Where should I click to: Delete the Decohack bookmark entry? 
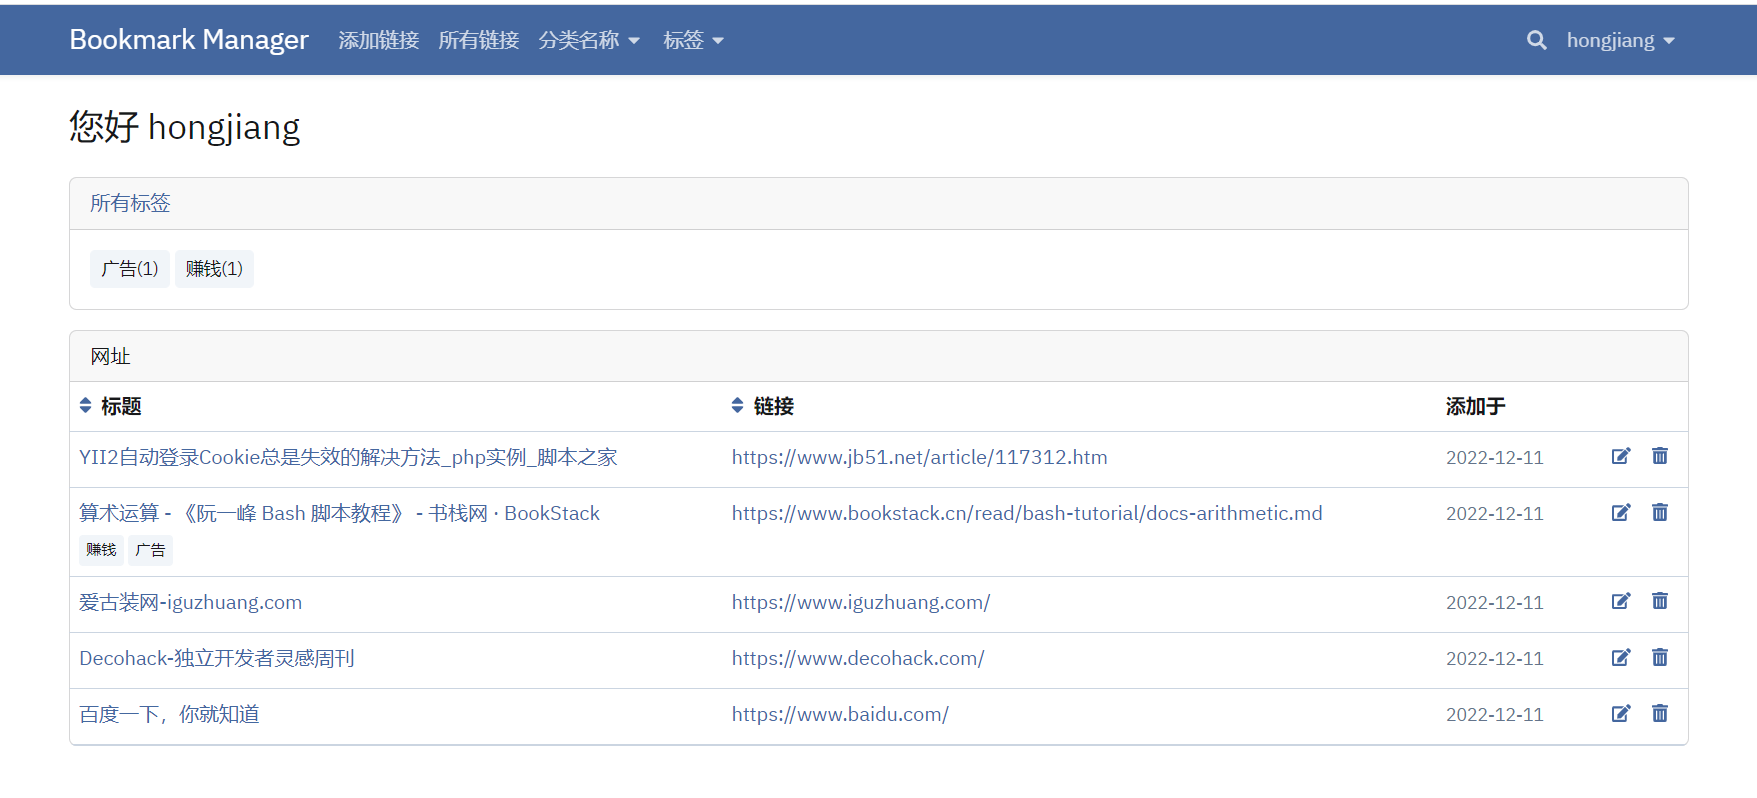1660,657
